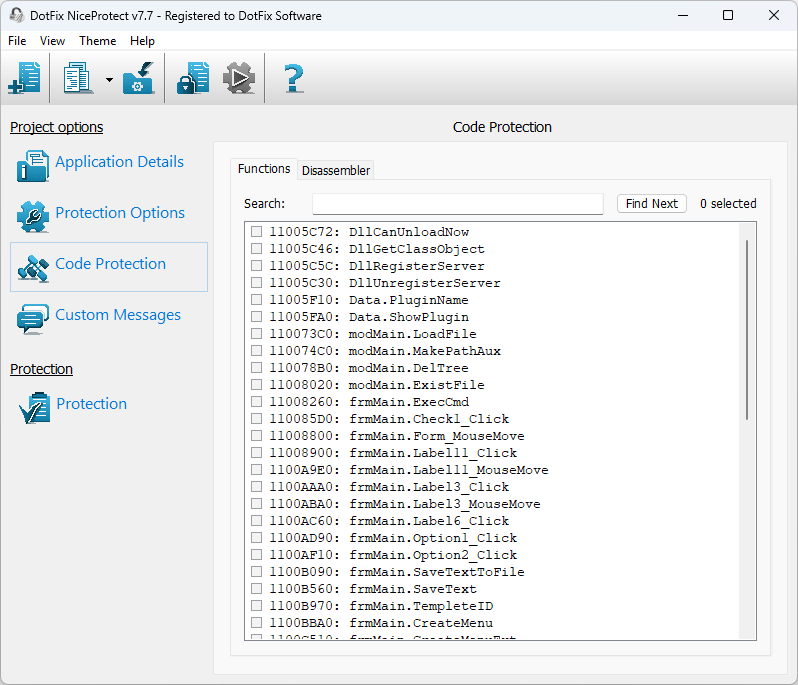This screenshot has height=685, width=798.
Task: Click the Code Protection tools icon
Action: click(x=33, y=268)
